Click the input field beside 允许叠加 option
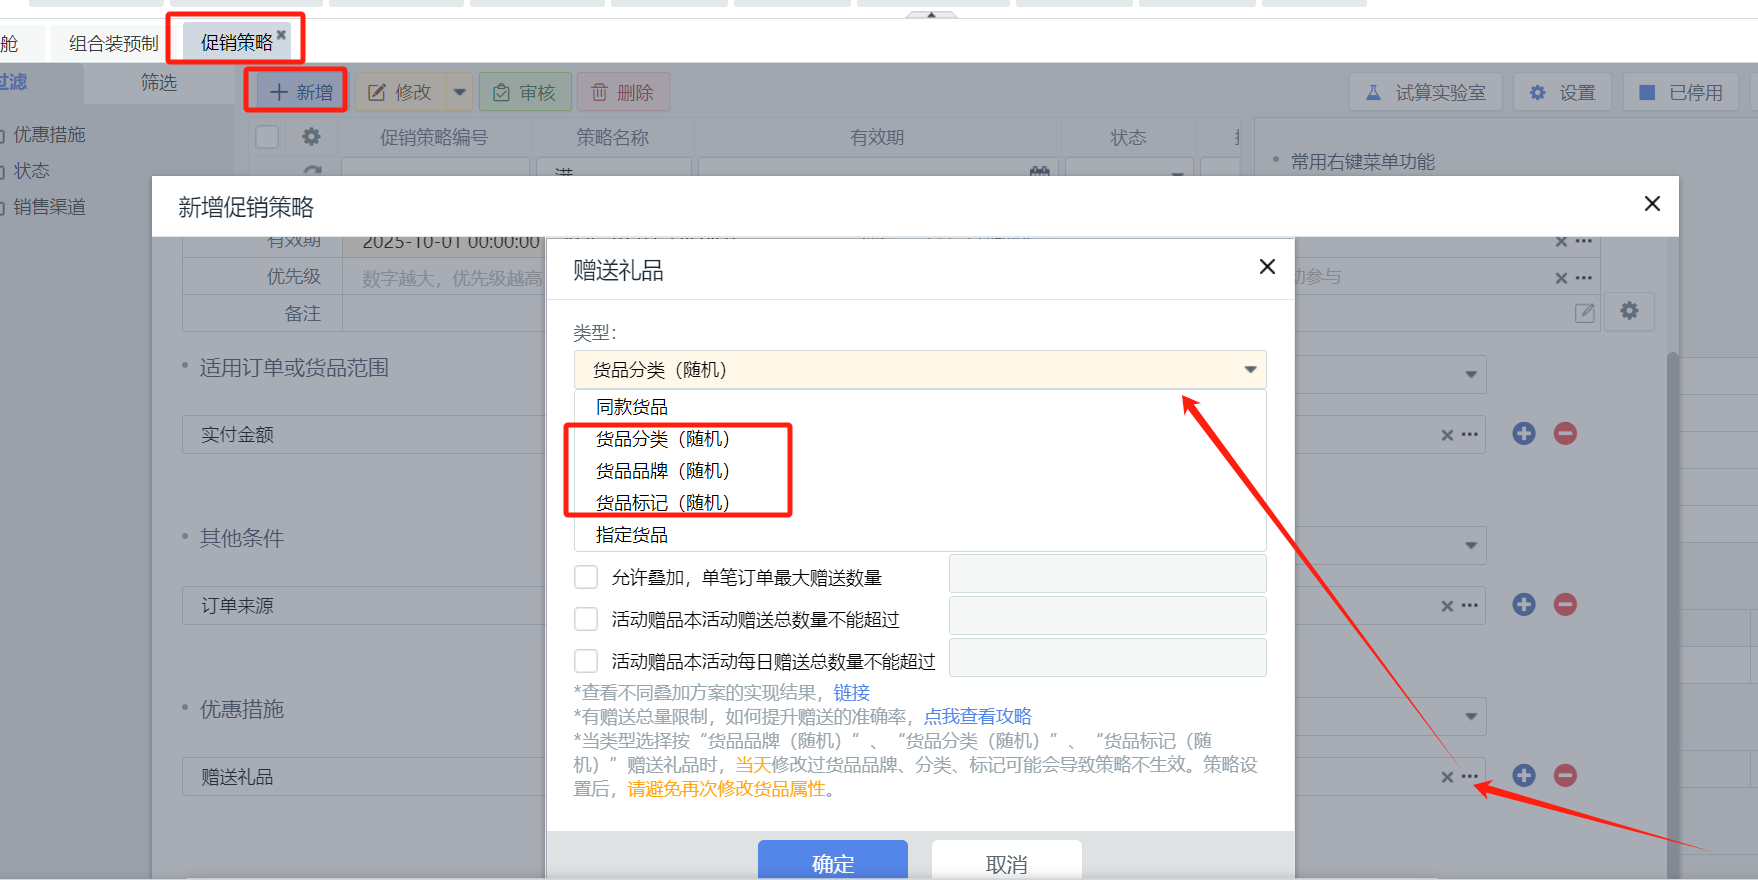The height and width of the screenshot is (880, 1758). (1107, 575)
